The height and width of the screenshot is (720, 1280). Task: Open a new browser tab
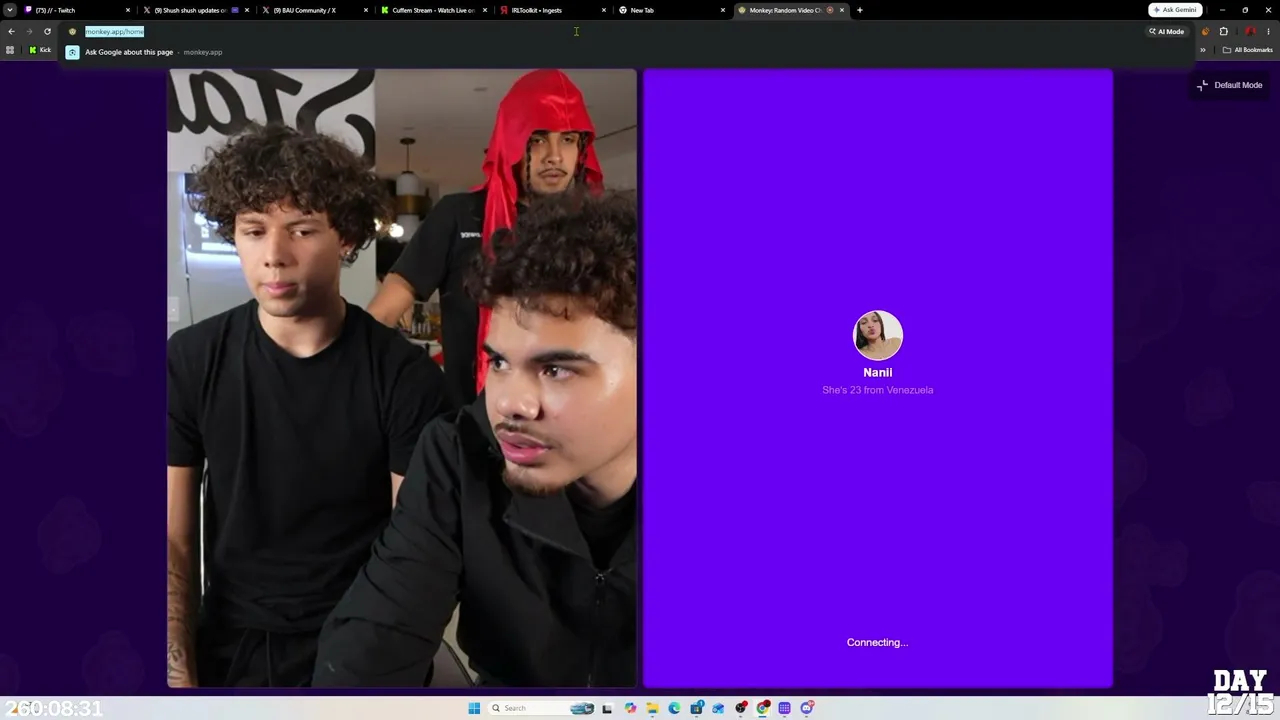860,10
